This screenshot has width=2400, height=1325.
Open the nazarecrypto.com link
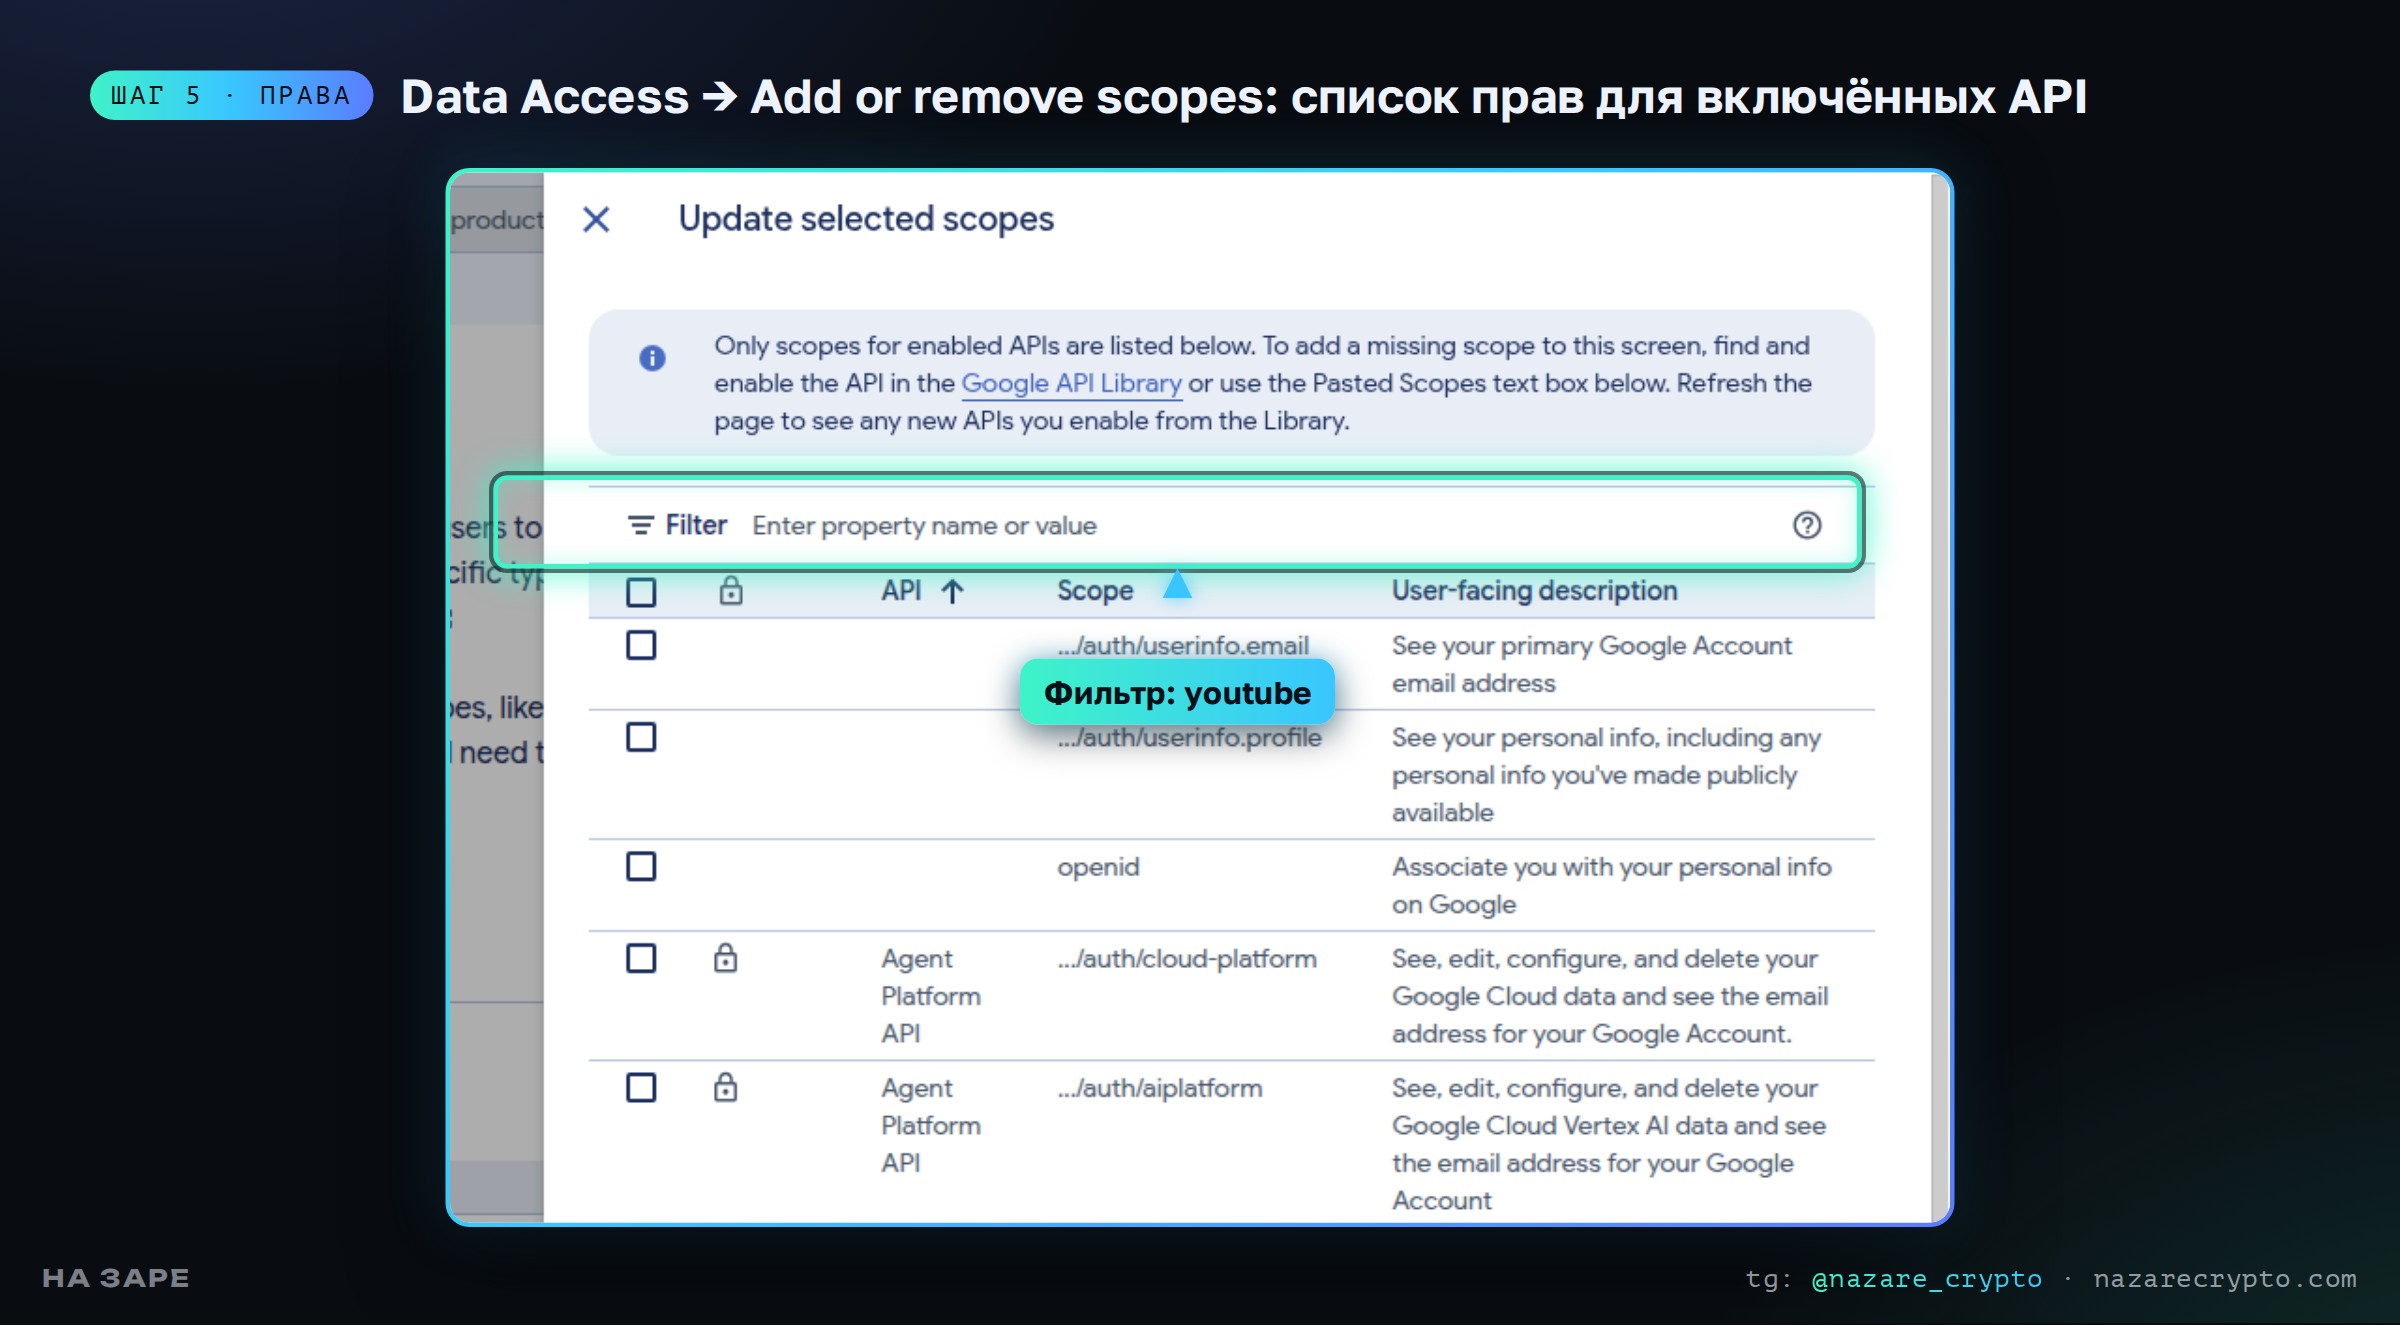(x=2225, y=1279)
